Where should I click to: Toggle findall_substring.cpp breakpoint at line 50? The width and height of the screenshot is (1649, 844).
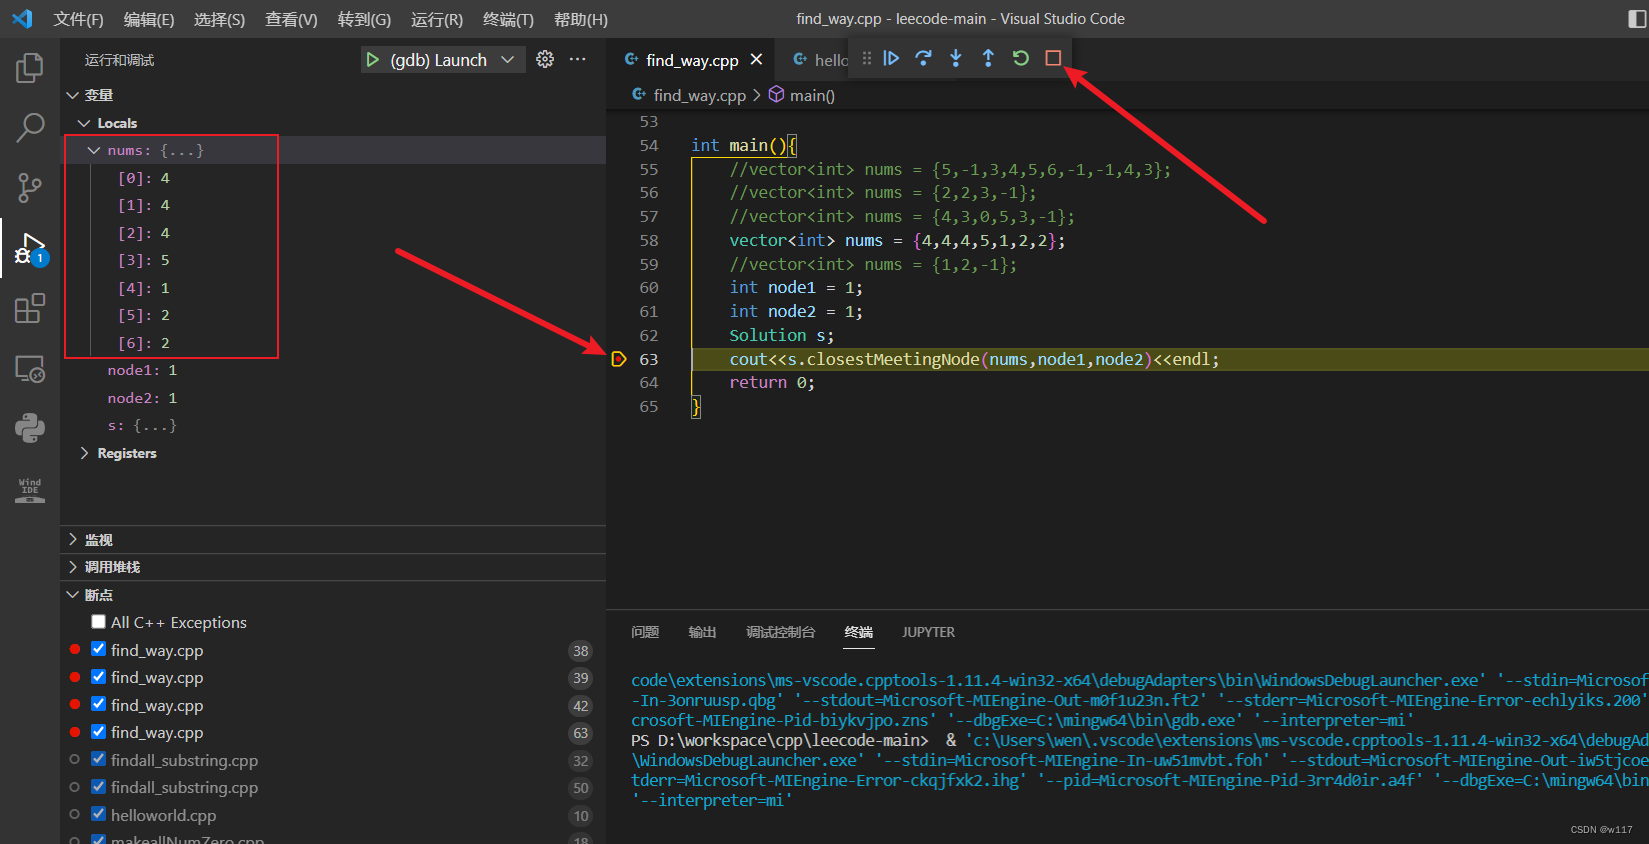click(x=98, y=787)
